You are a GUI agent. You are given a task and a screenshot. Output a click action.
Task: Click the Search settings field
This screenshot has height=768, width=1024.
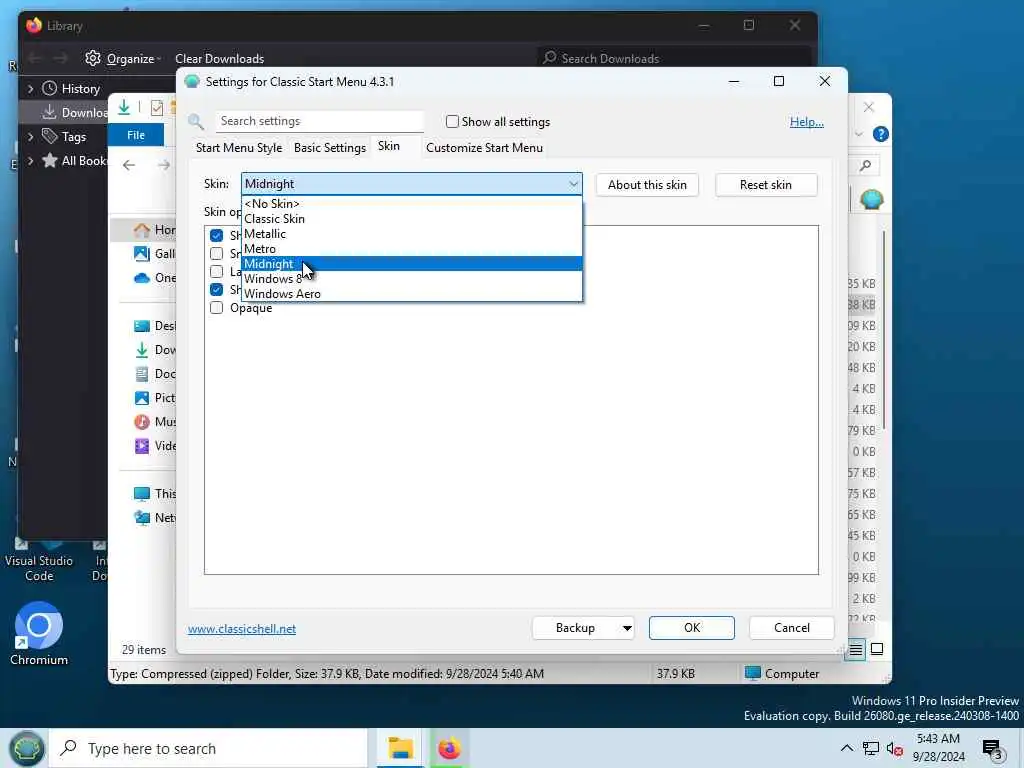tap(319, 121)
